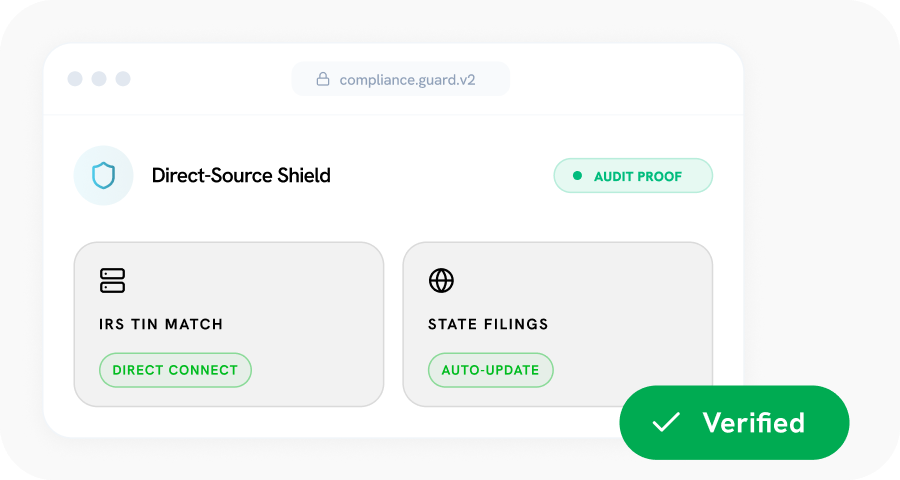This screenshot has width=900, height=480.
Task: Open the AUDIT PROOF status badge
Action: coord(633,176)
